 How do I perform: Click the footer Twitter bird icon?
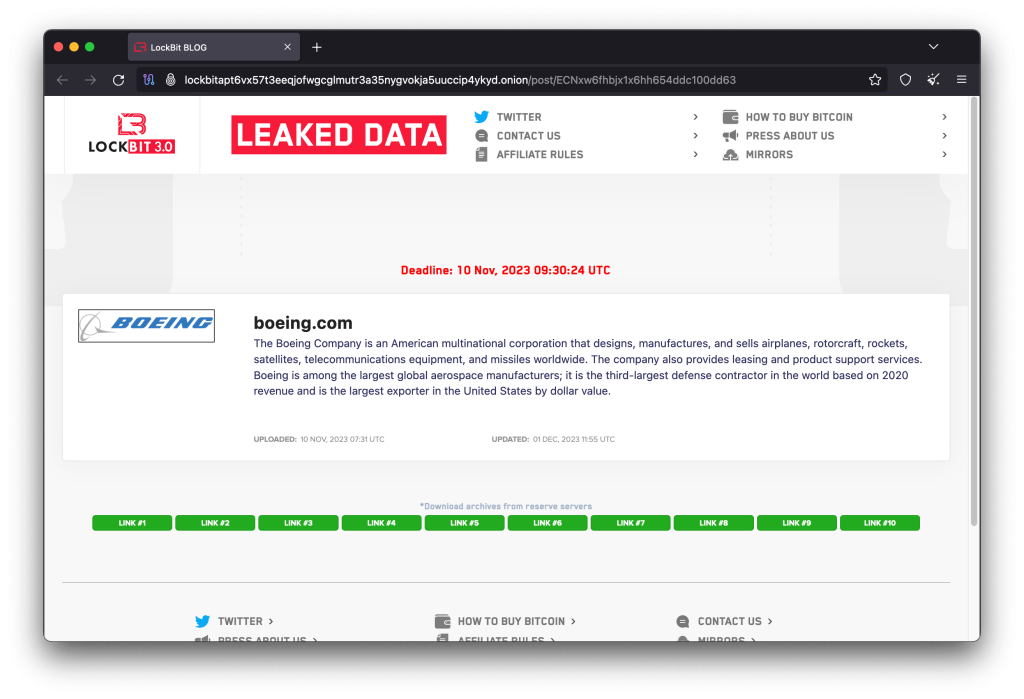tap(202, 621)
